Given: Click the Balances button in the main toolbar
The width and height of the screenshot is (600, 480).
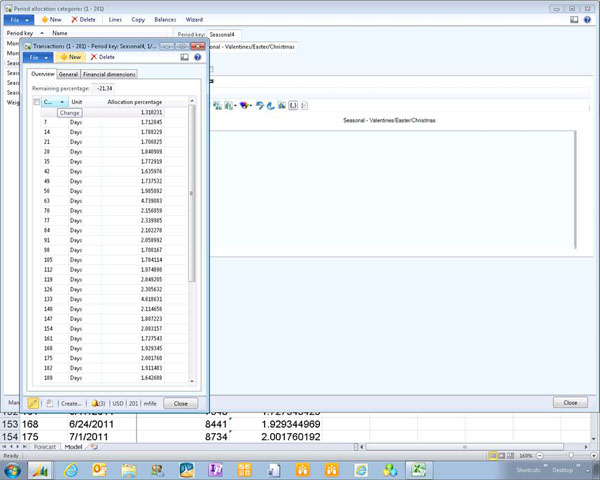Looking at the screenshot, I should click(164, 19).
